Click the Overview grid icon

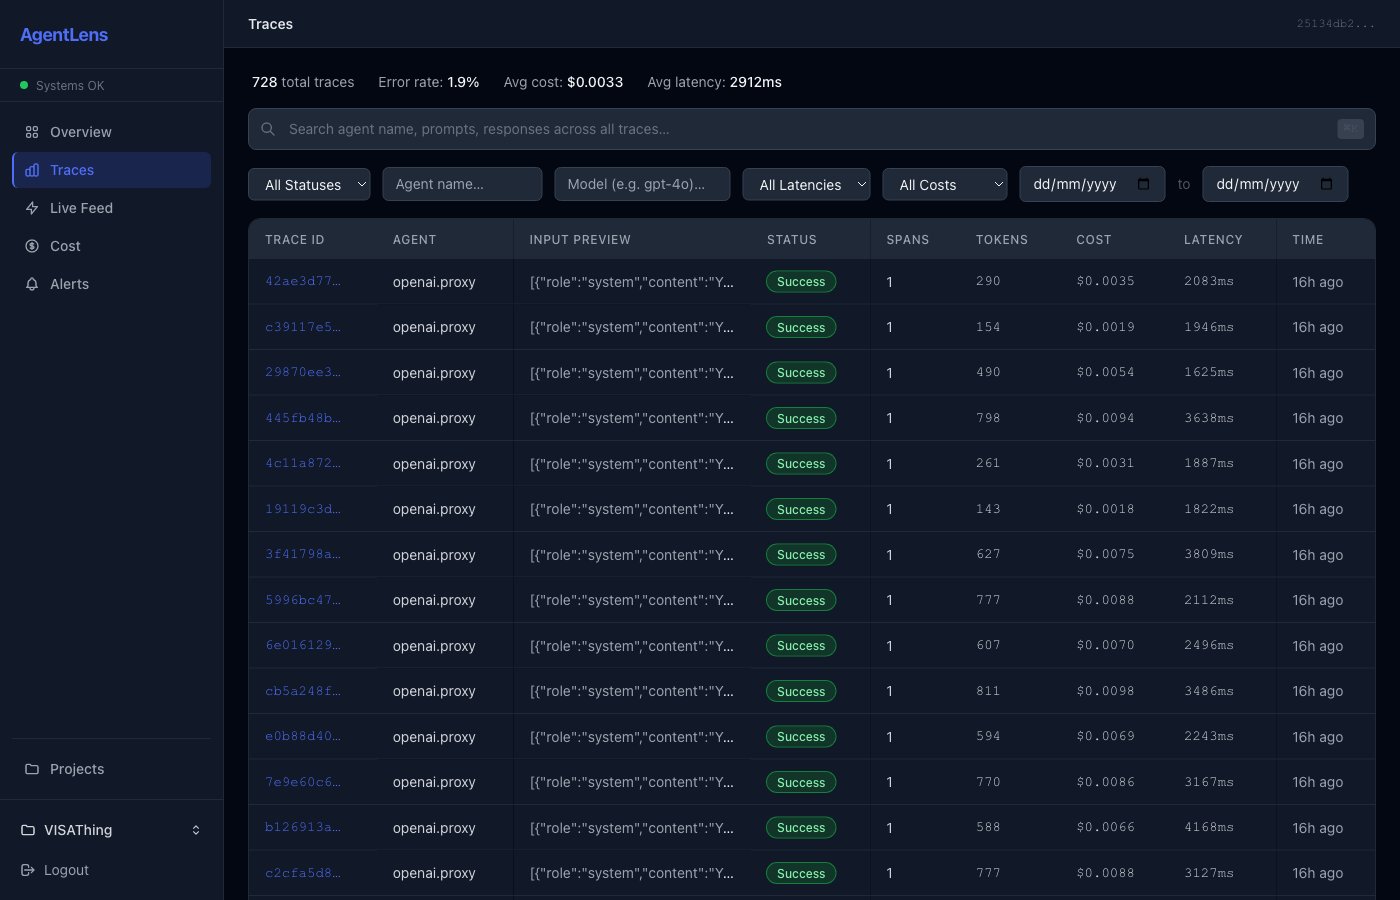32,132
